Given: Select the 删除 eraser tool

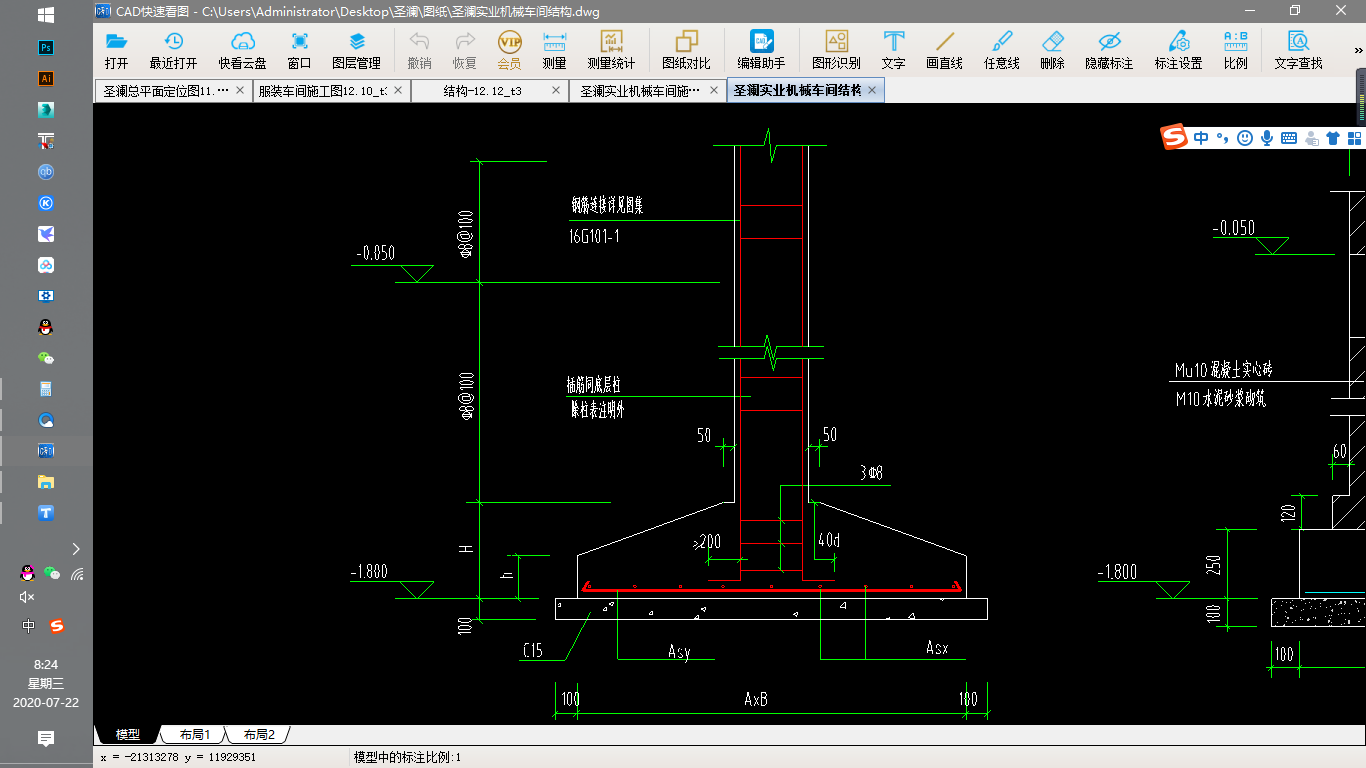Looking at the screenshot, I should pyautogui.click(x=1052, y=50).
